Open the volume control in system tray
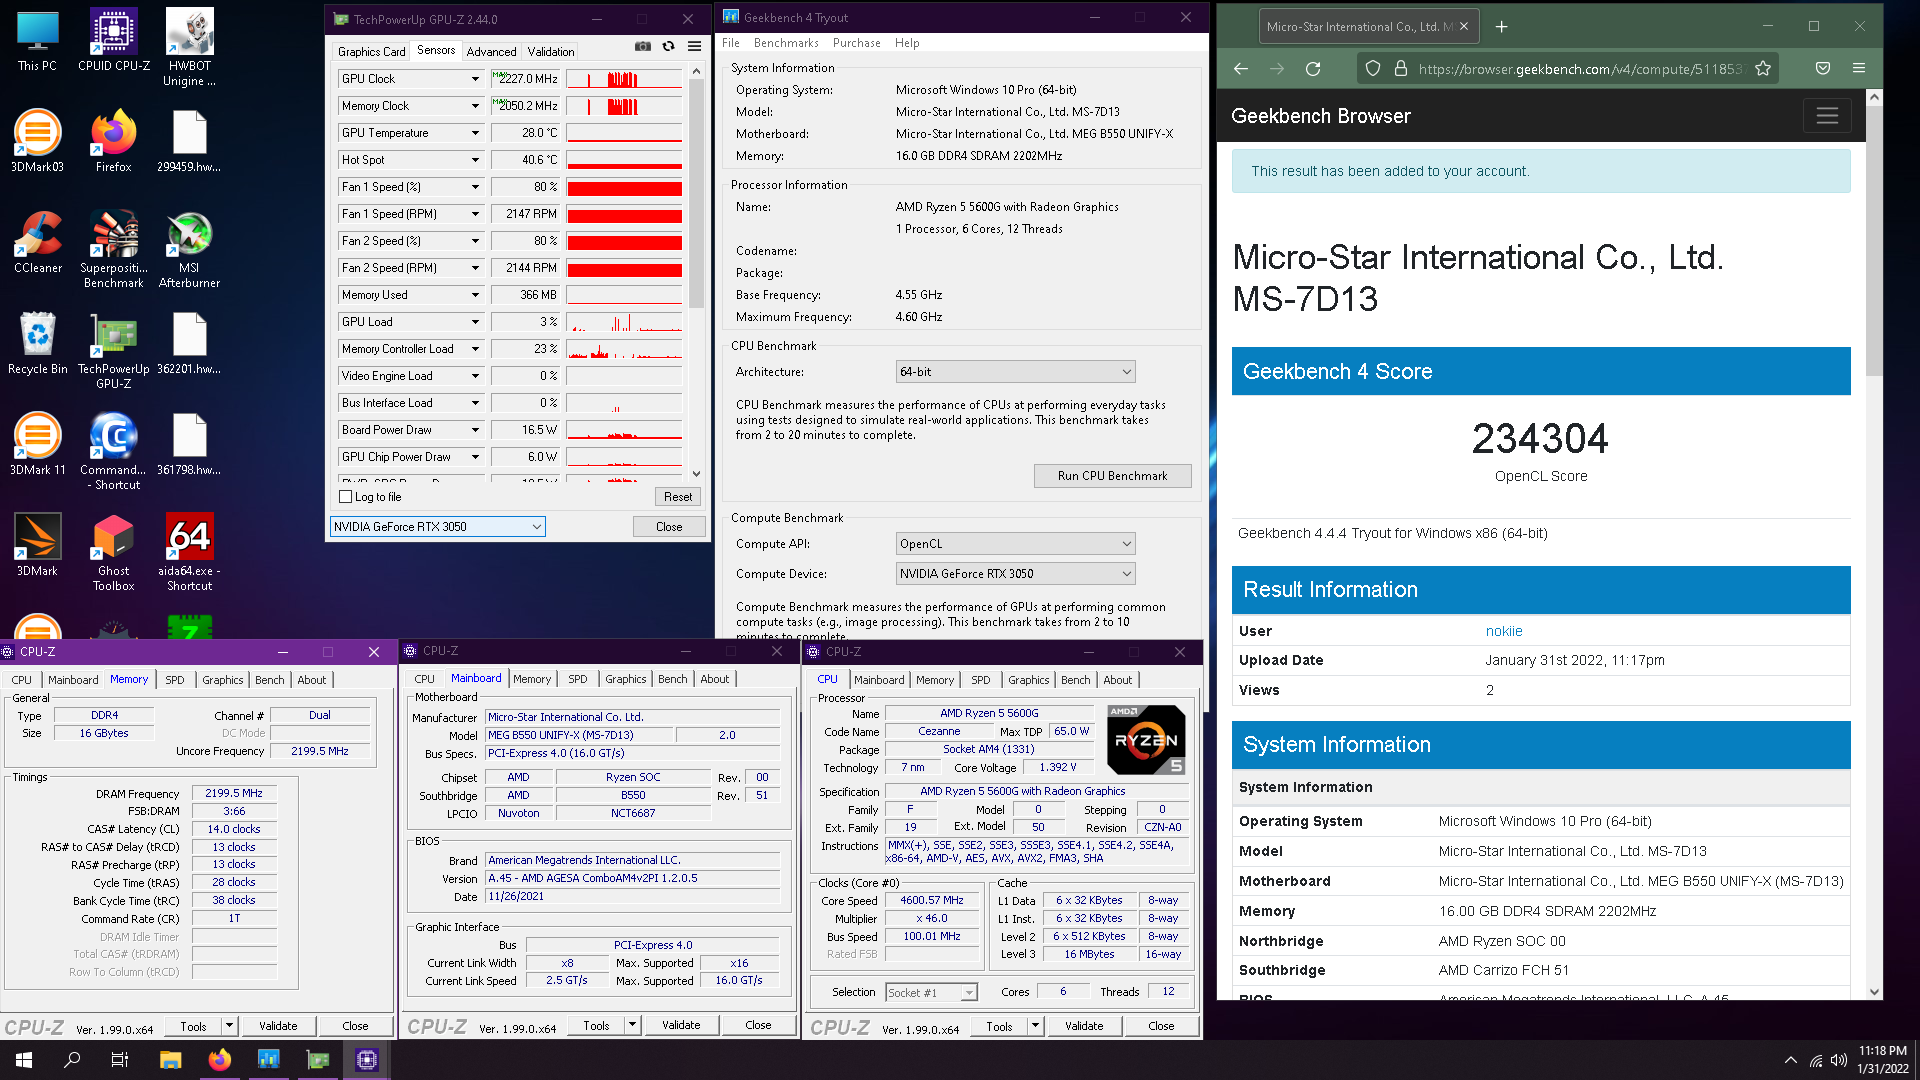 click(x=1838, y=1060)
